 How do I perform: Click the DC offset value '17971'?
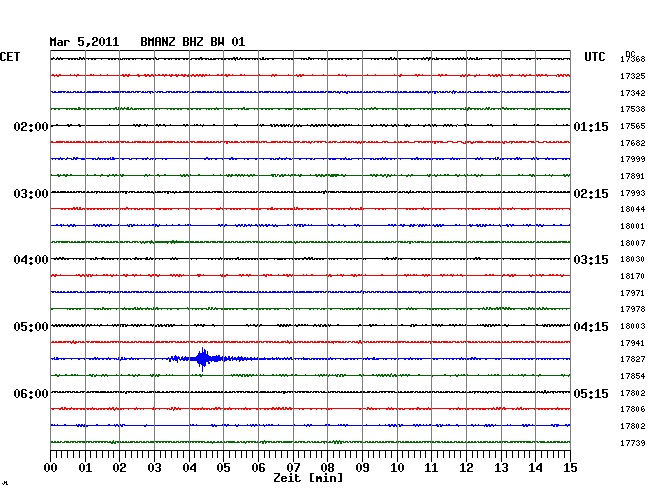(633, 293)
